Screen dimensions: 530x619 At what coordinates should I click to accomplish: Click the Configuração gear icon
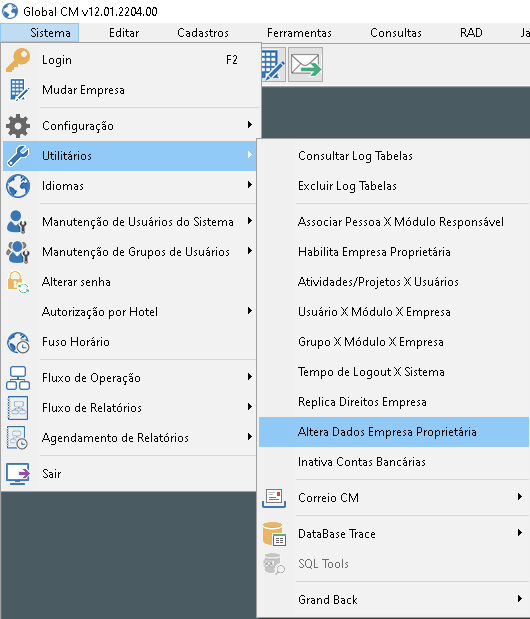(x=18, y=126)
